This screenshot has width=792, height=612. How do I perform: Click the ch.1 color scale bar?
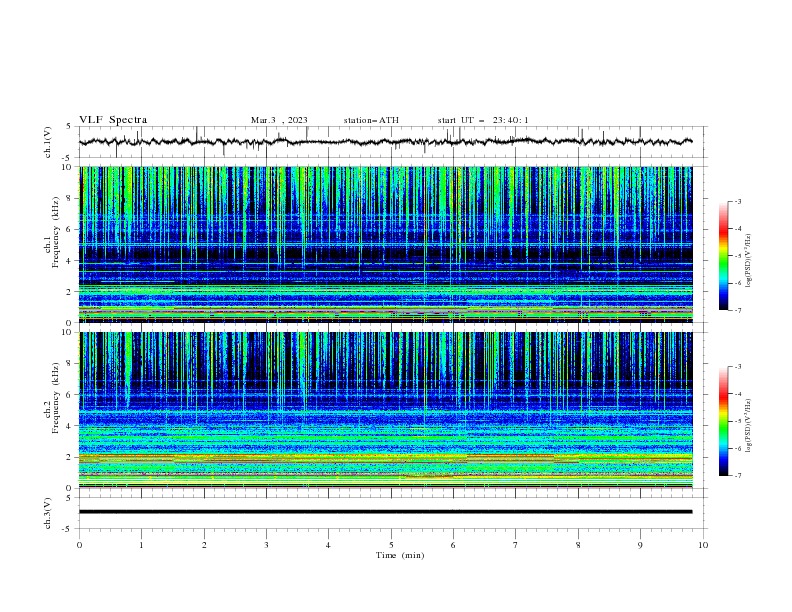pos(723,256)
